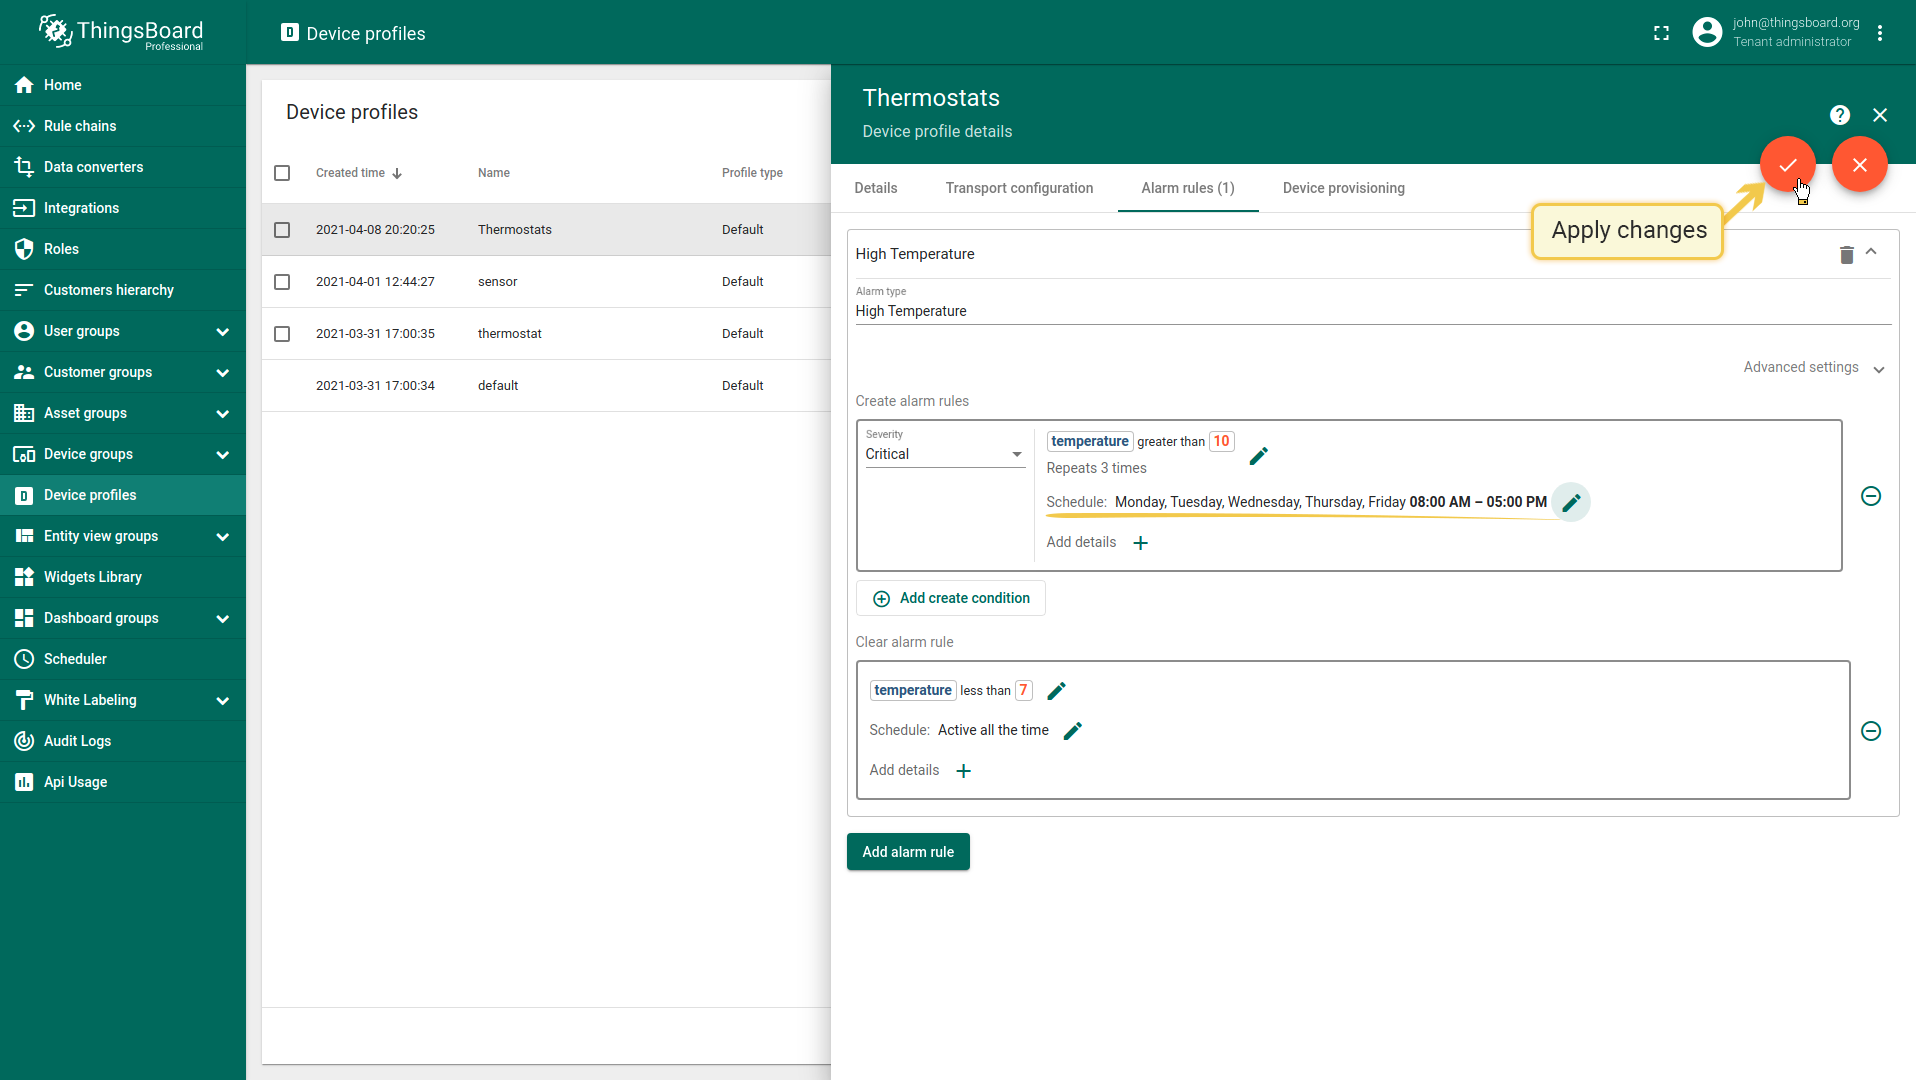
Task: Expand Customer groups submenu
Action: tap(222, 372)
